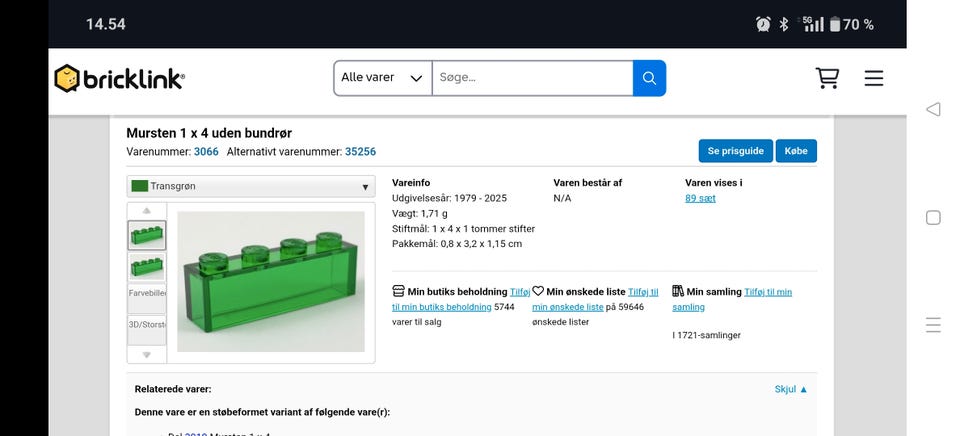Click the text Udgivelsesår: 1979 - 2025

(449, 198)
